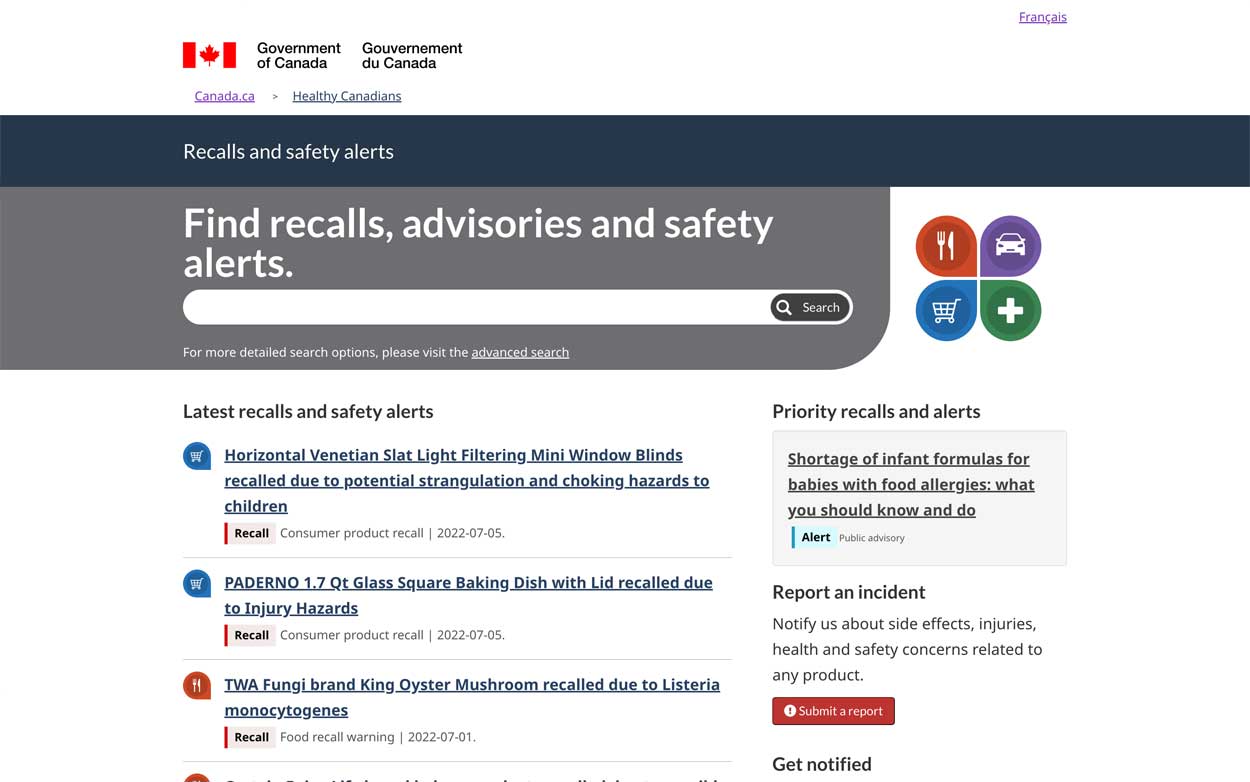This screenshot has width=1250, height=782.
Task: Click the Get notified heading
Action: (822, 764)
